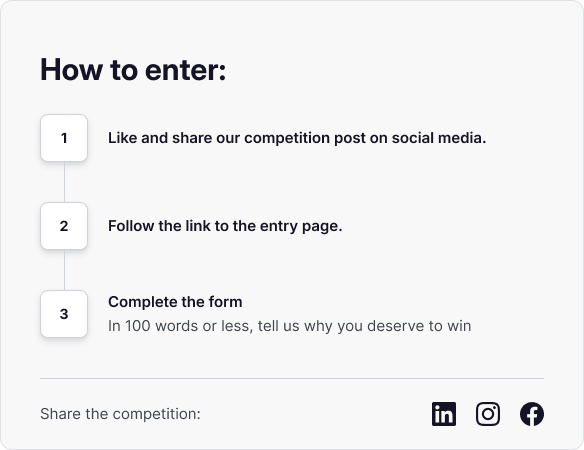Select the step 3 number box
Screen dimensions: 584x450
(64, 314)
